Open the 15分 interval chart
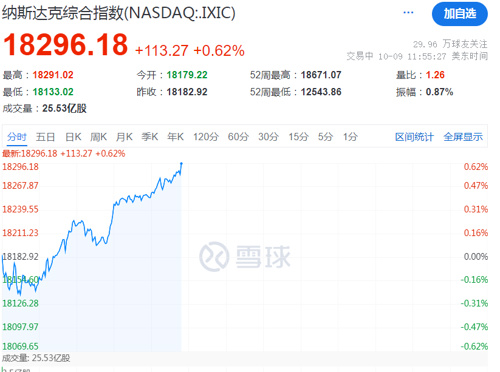 pos(298,137)
